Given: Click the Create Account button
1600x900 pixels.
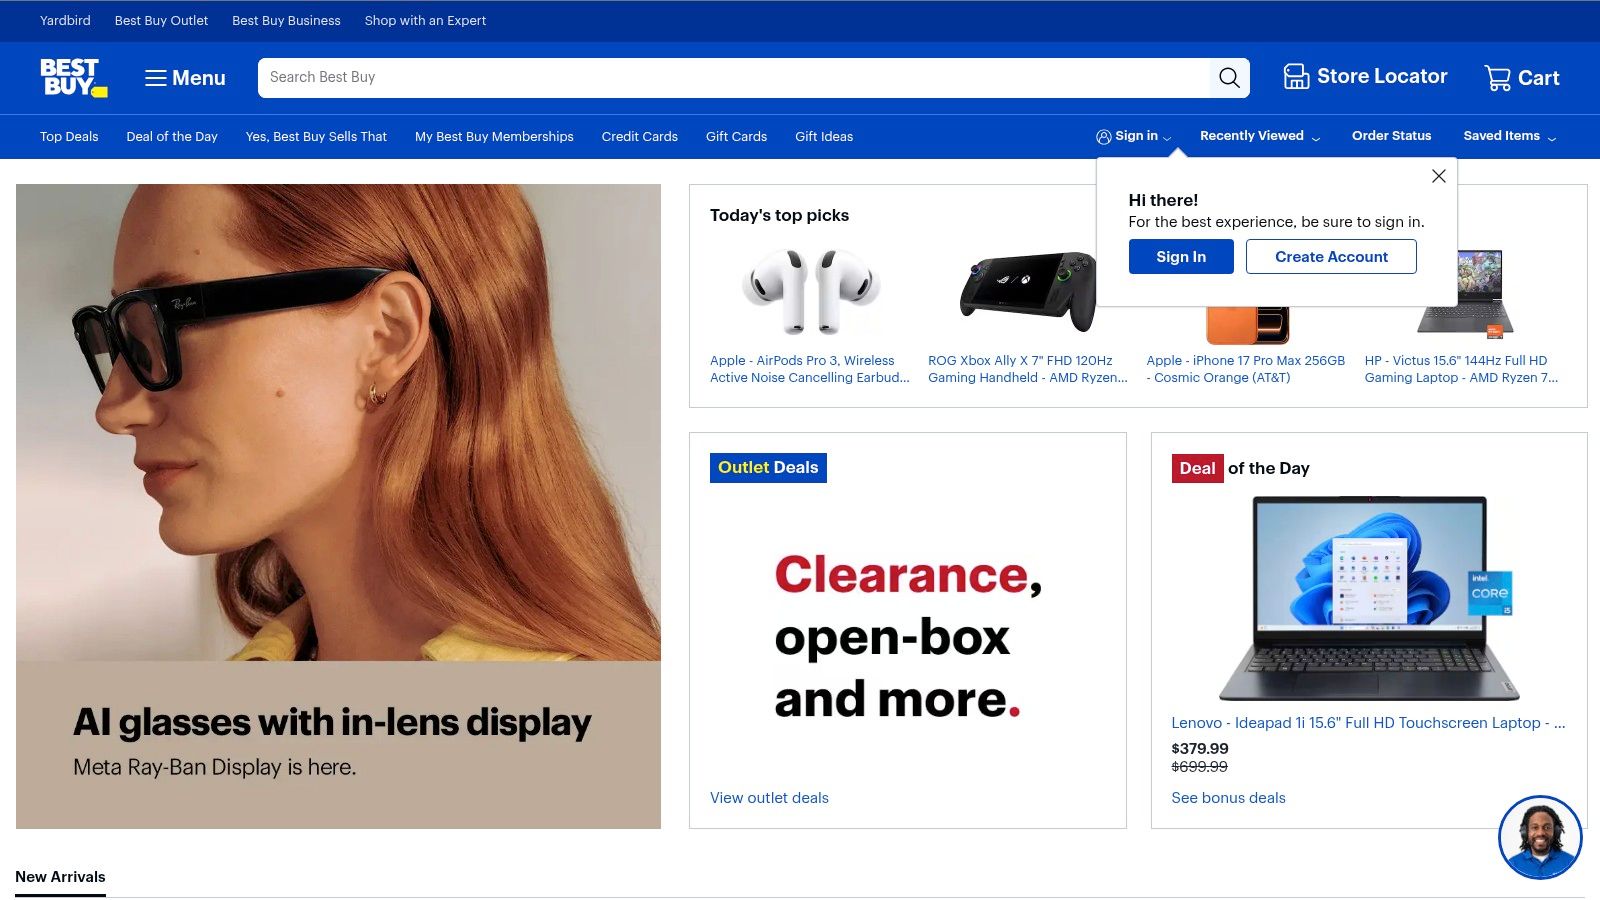Looking at the screenshot, I should 1331,257.
